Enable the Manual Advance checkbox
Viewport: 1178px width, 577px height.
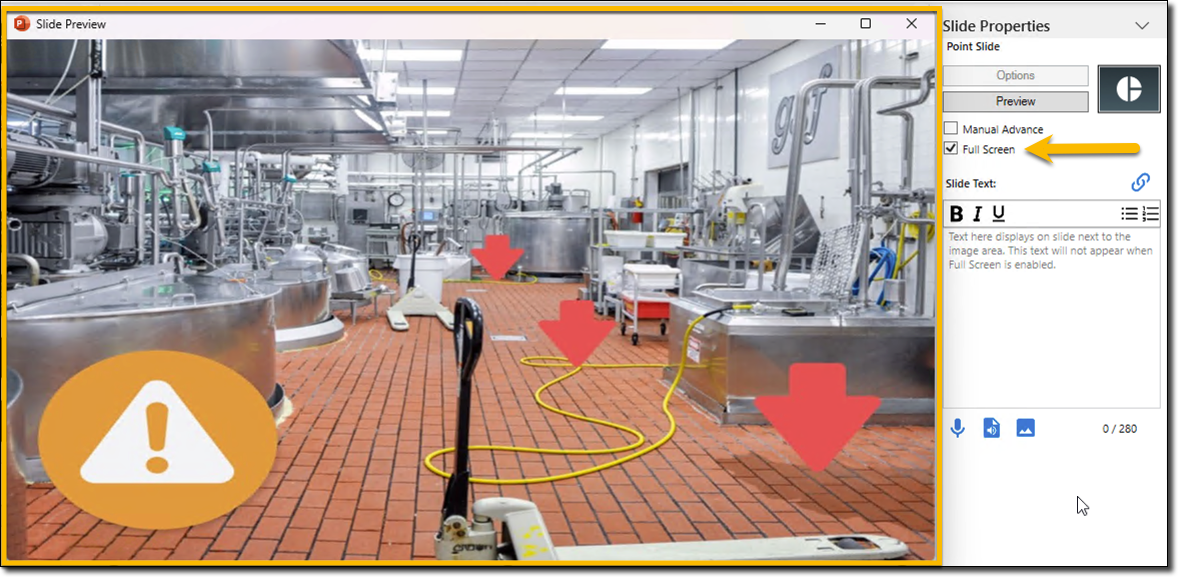coord(951,129)
